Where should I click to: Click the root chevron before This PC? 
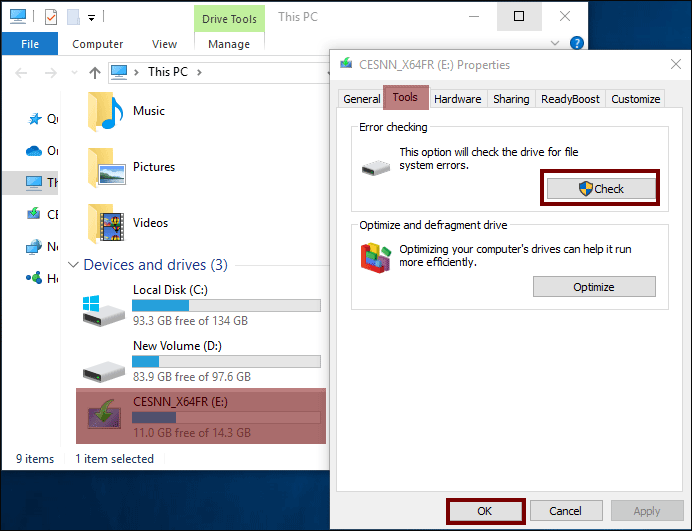coord(136,72)
